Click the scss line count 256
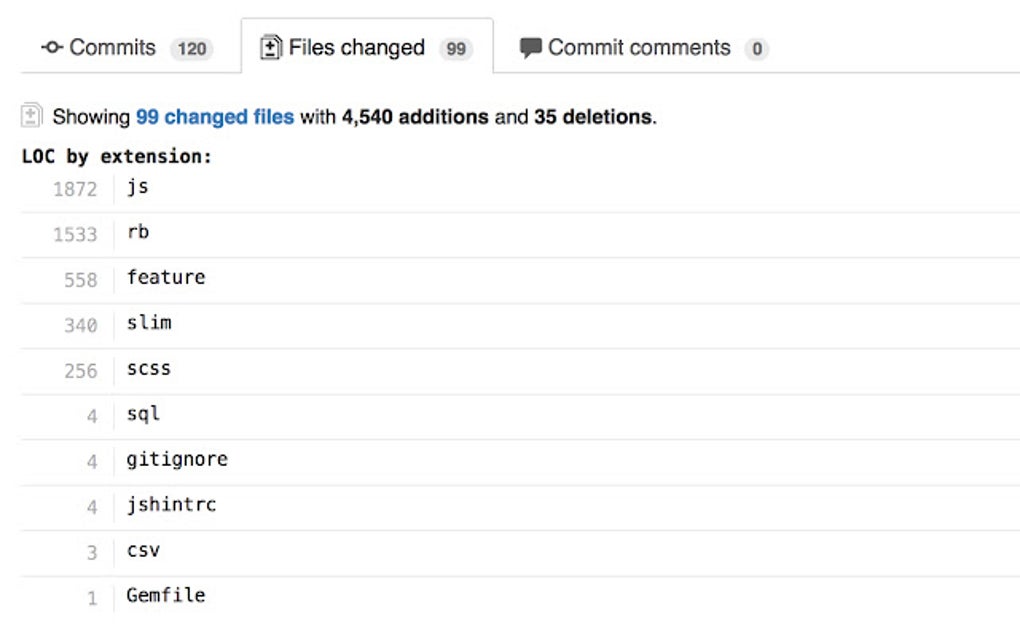The image size is (1020, 638). point(82,368)
